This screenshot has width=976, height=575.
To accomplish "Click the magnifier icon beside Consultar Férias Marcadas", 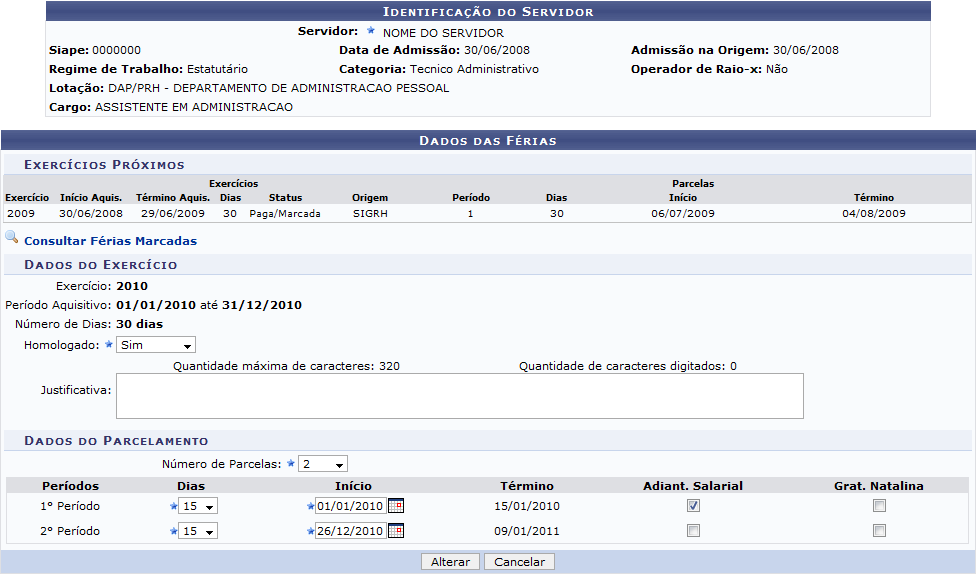I will pos(11,238).
